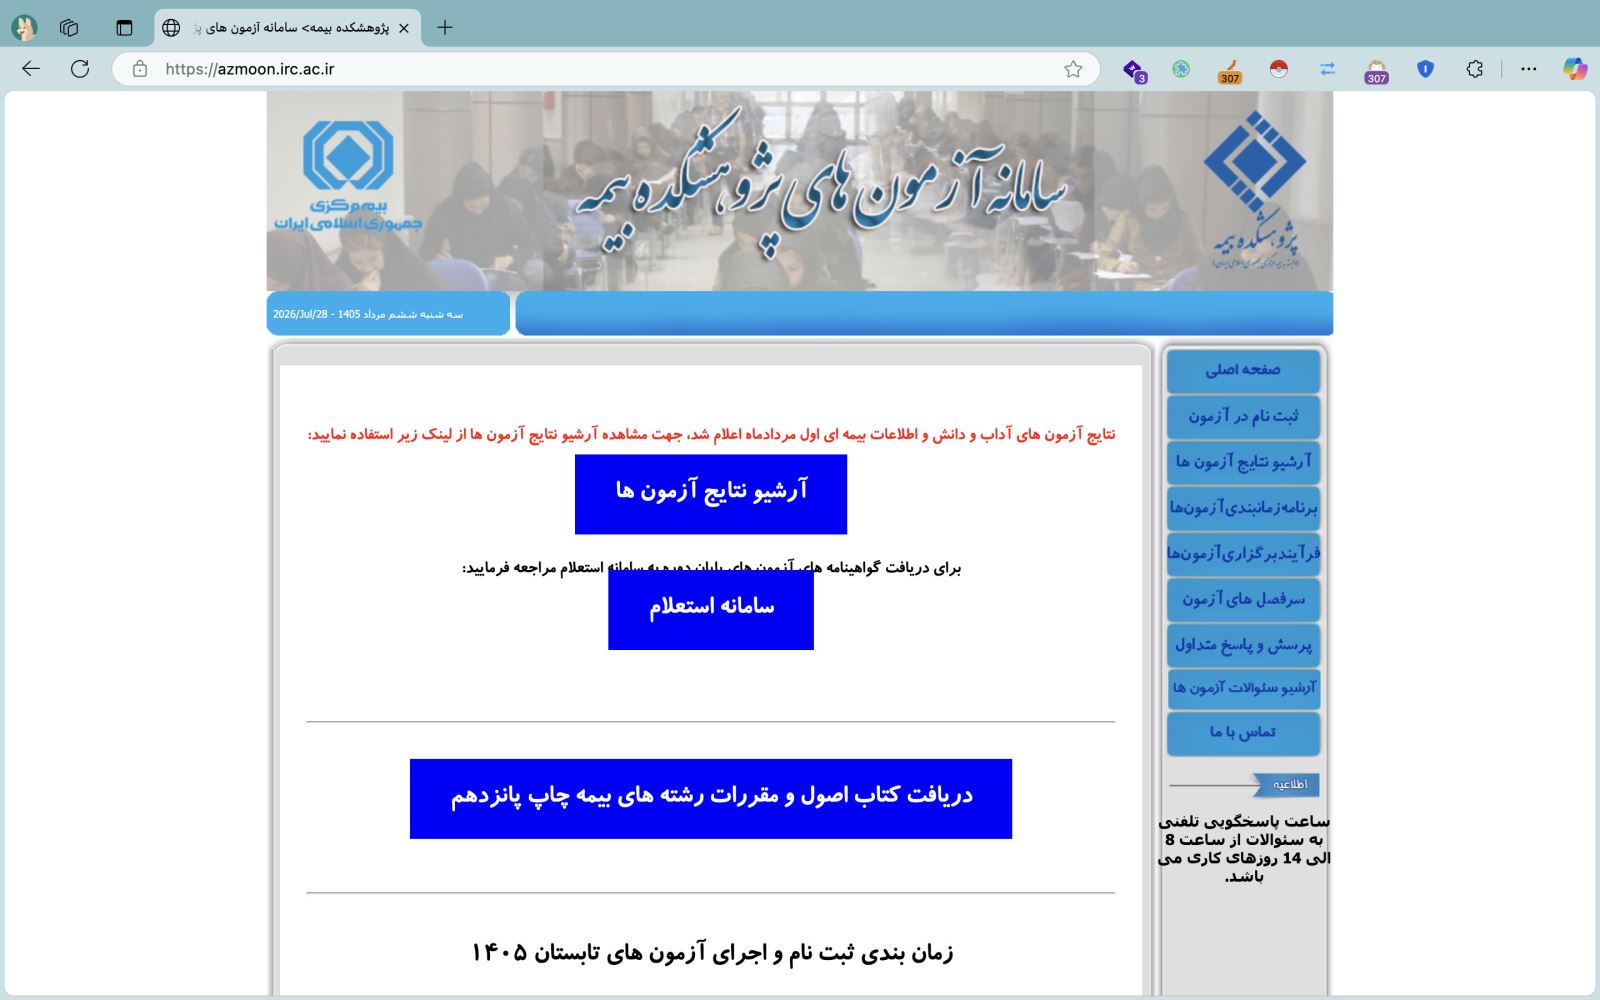Click the بیمه مرکزی logo in banner
Image resolution: width=1600 pixels, height=1000 pixels.
pos(348,175)
